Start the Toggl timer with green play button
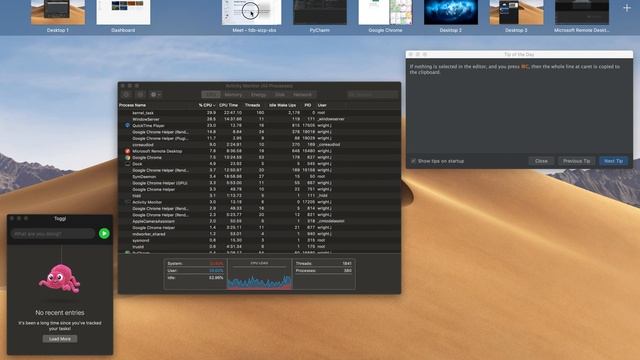This screenshot has width=640, height=360. click(x=104, y=233)
